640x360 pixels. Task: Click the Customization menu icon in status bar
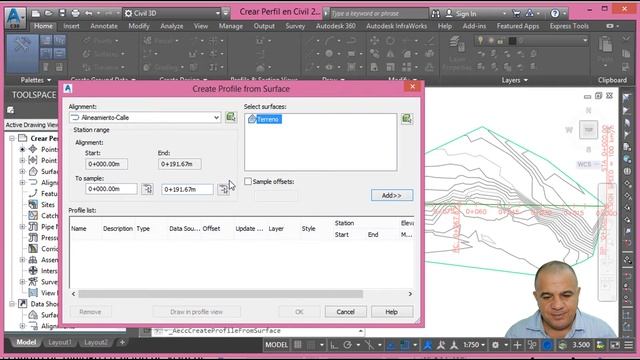(x=629, y=345)
